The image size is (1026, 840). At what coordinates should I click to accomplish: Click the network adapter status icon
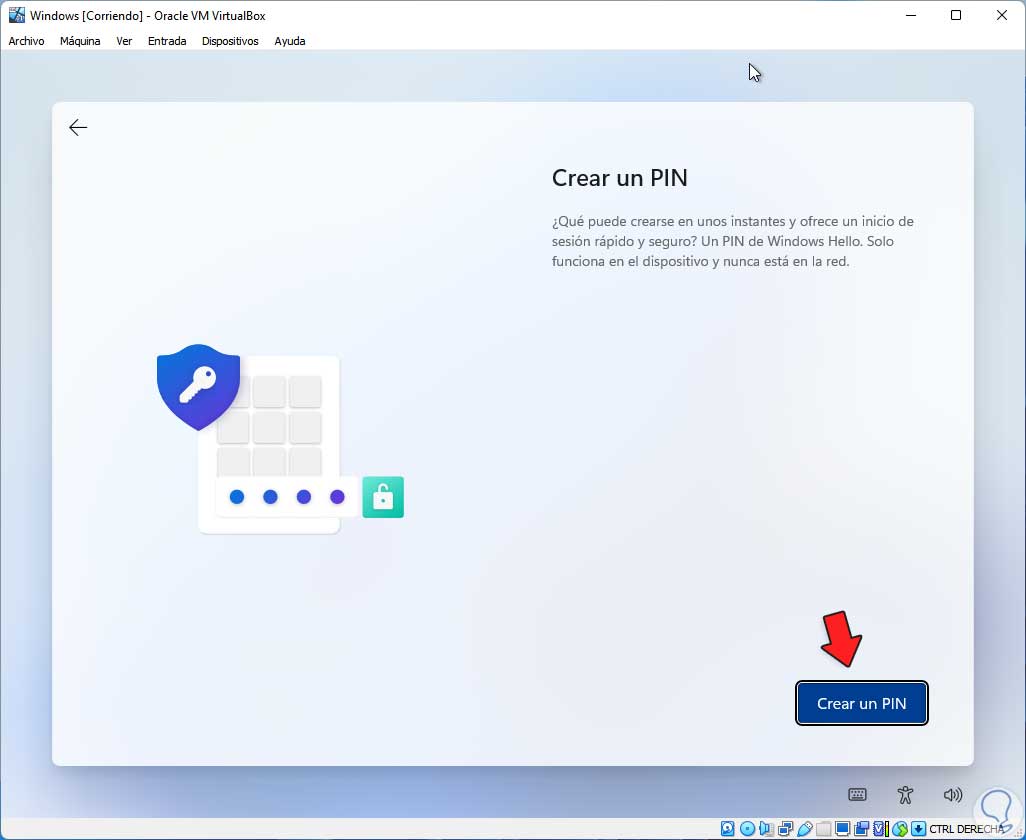click(x=785, y=829)
